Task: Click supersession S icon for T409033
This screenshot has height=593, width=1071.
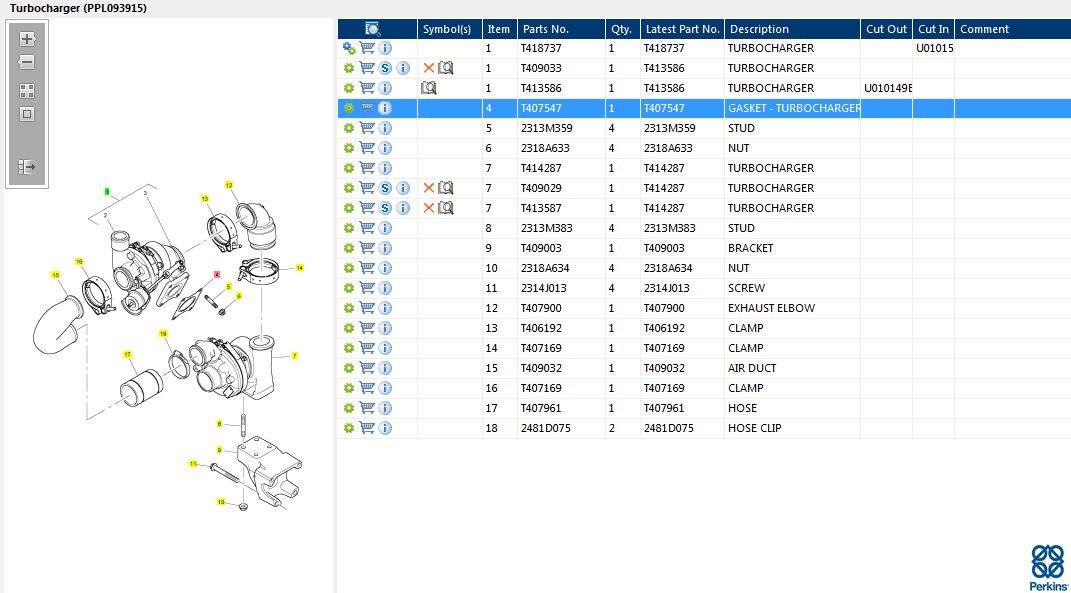Action: click(385, 68)
